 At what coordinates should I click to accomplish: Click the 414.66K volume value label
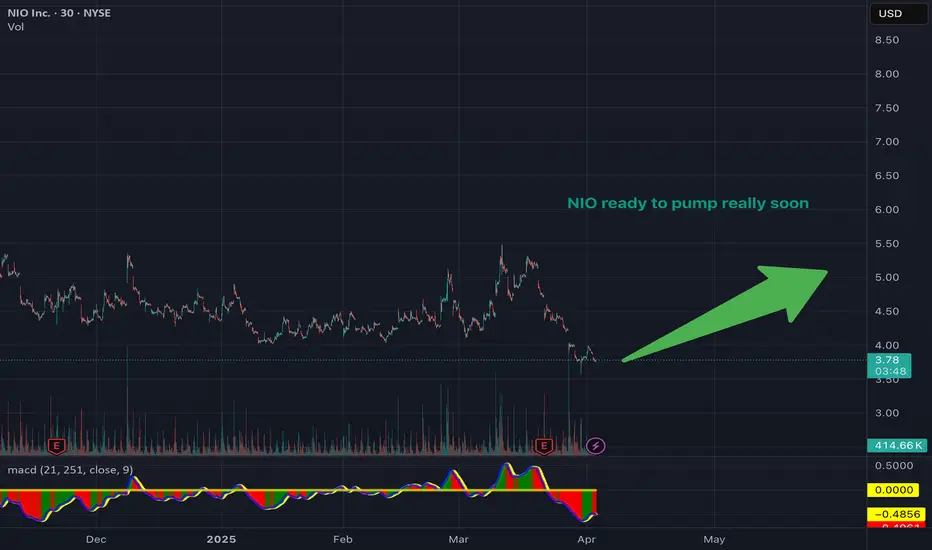pos(898,445)
